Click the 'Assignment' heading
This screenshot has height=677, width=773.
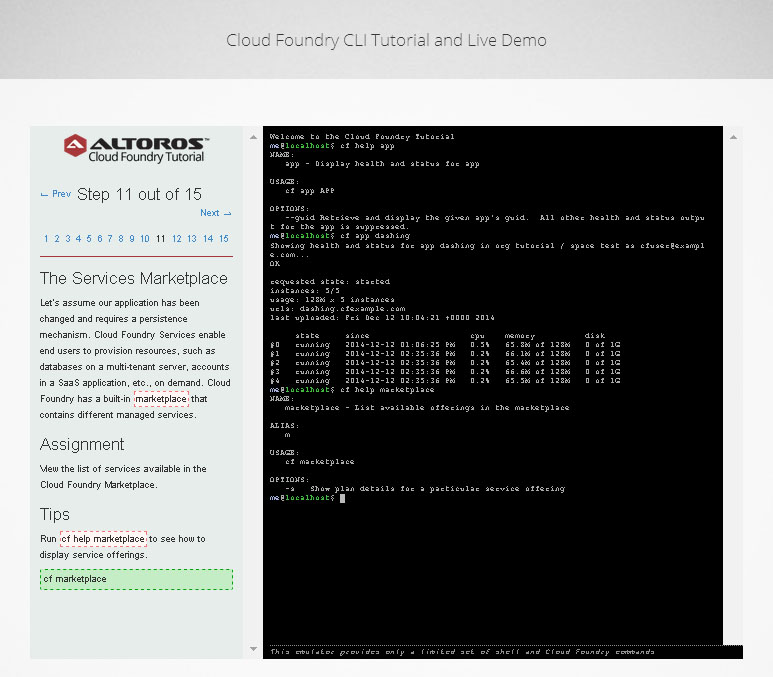82,444
